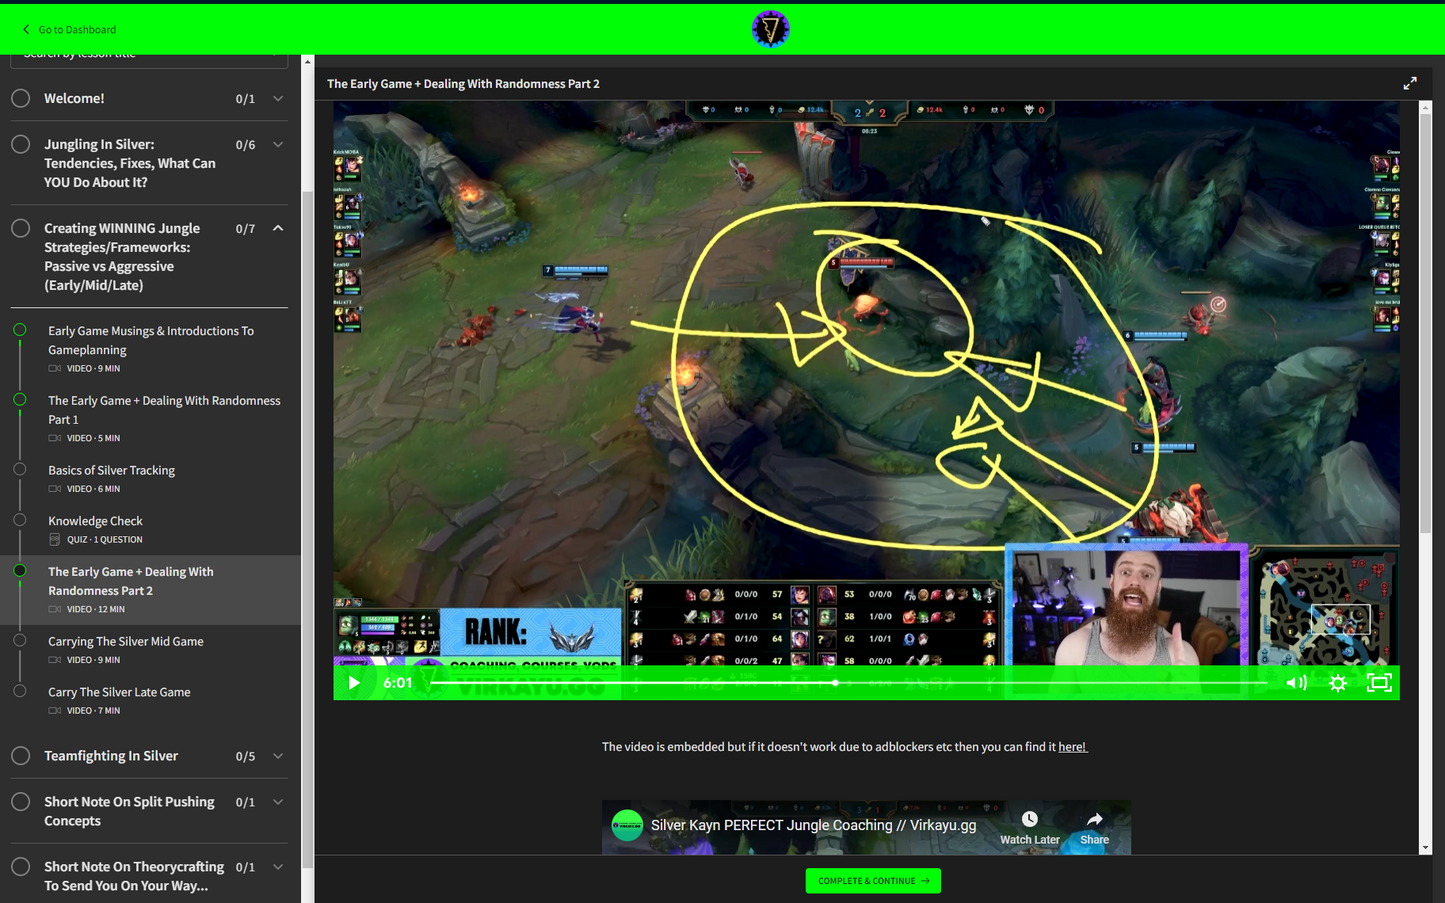This screenshot has width=1445, height=903.
Task: Expand lesson view with top-right arrows icon
Action: point(1409,84)
